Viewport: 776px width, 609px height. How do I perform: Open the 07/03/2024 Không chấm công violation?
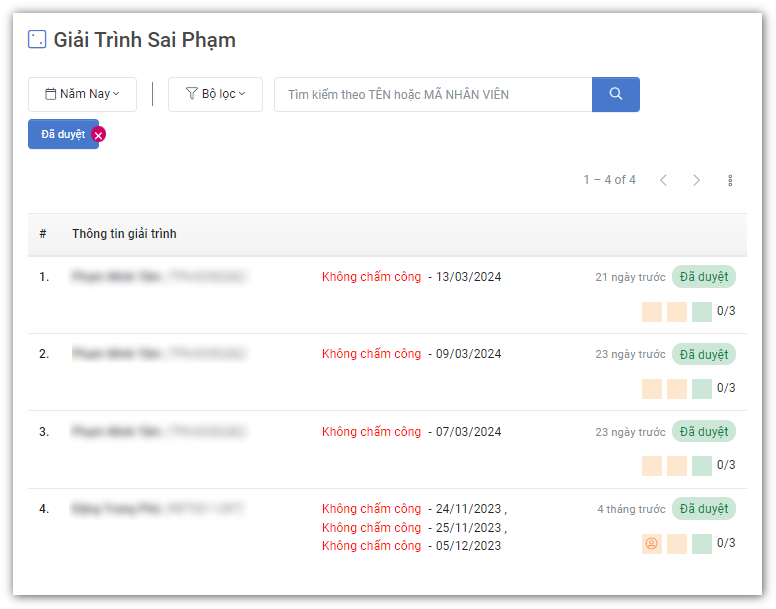(x=371, y=432)
